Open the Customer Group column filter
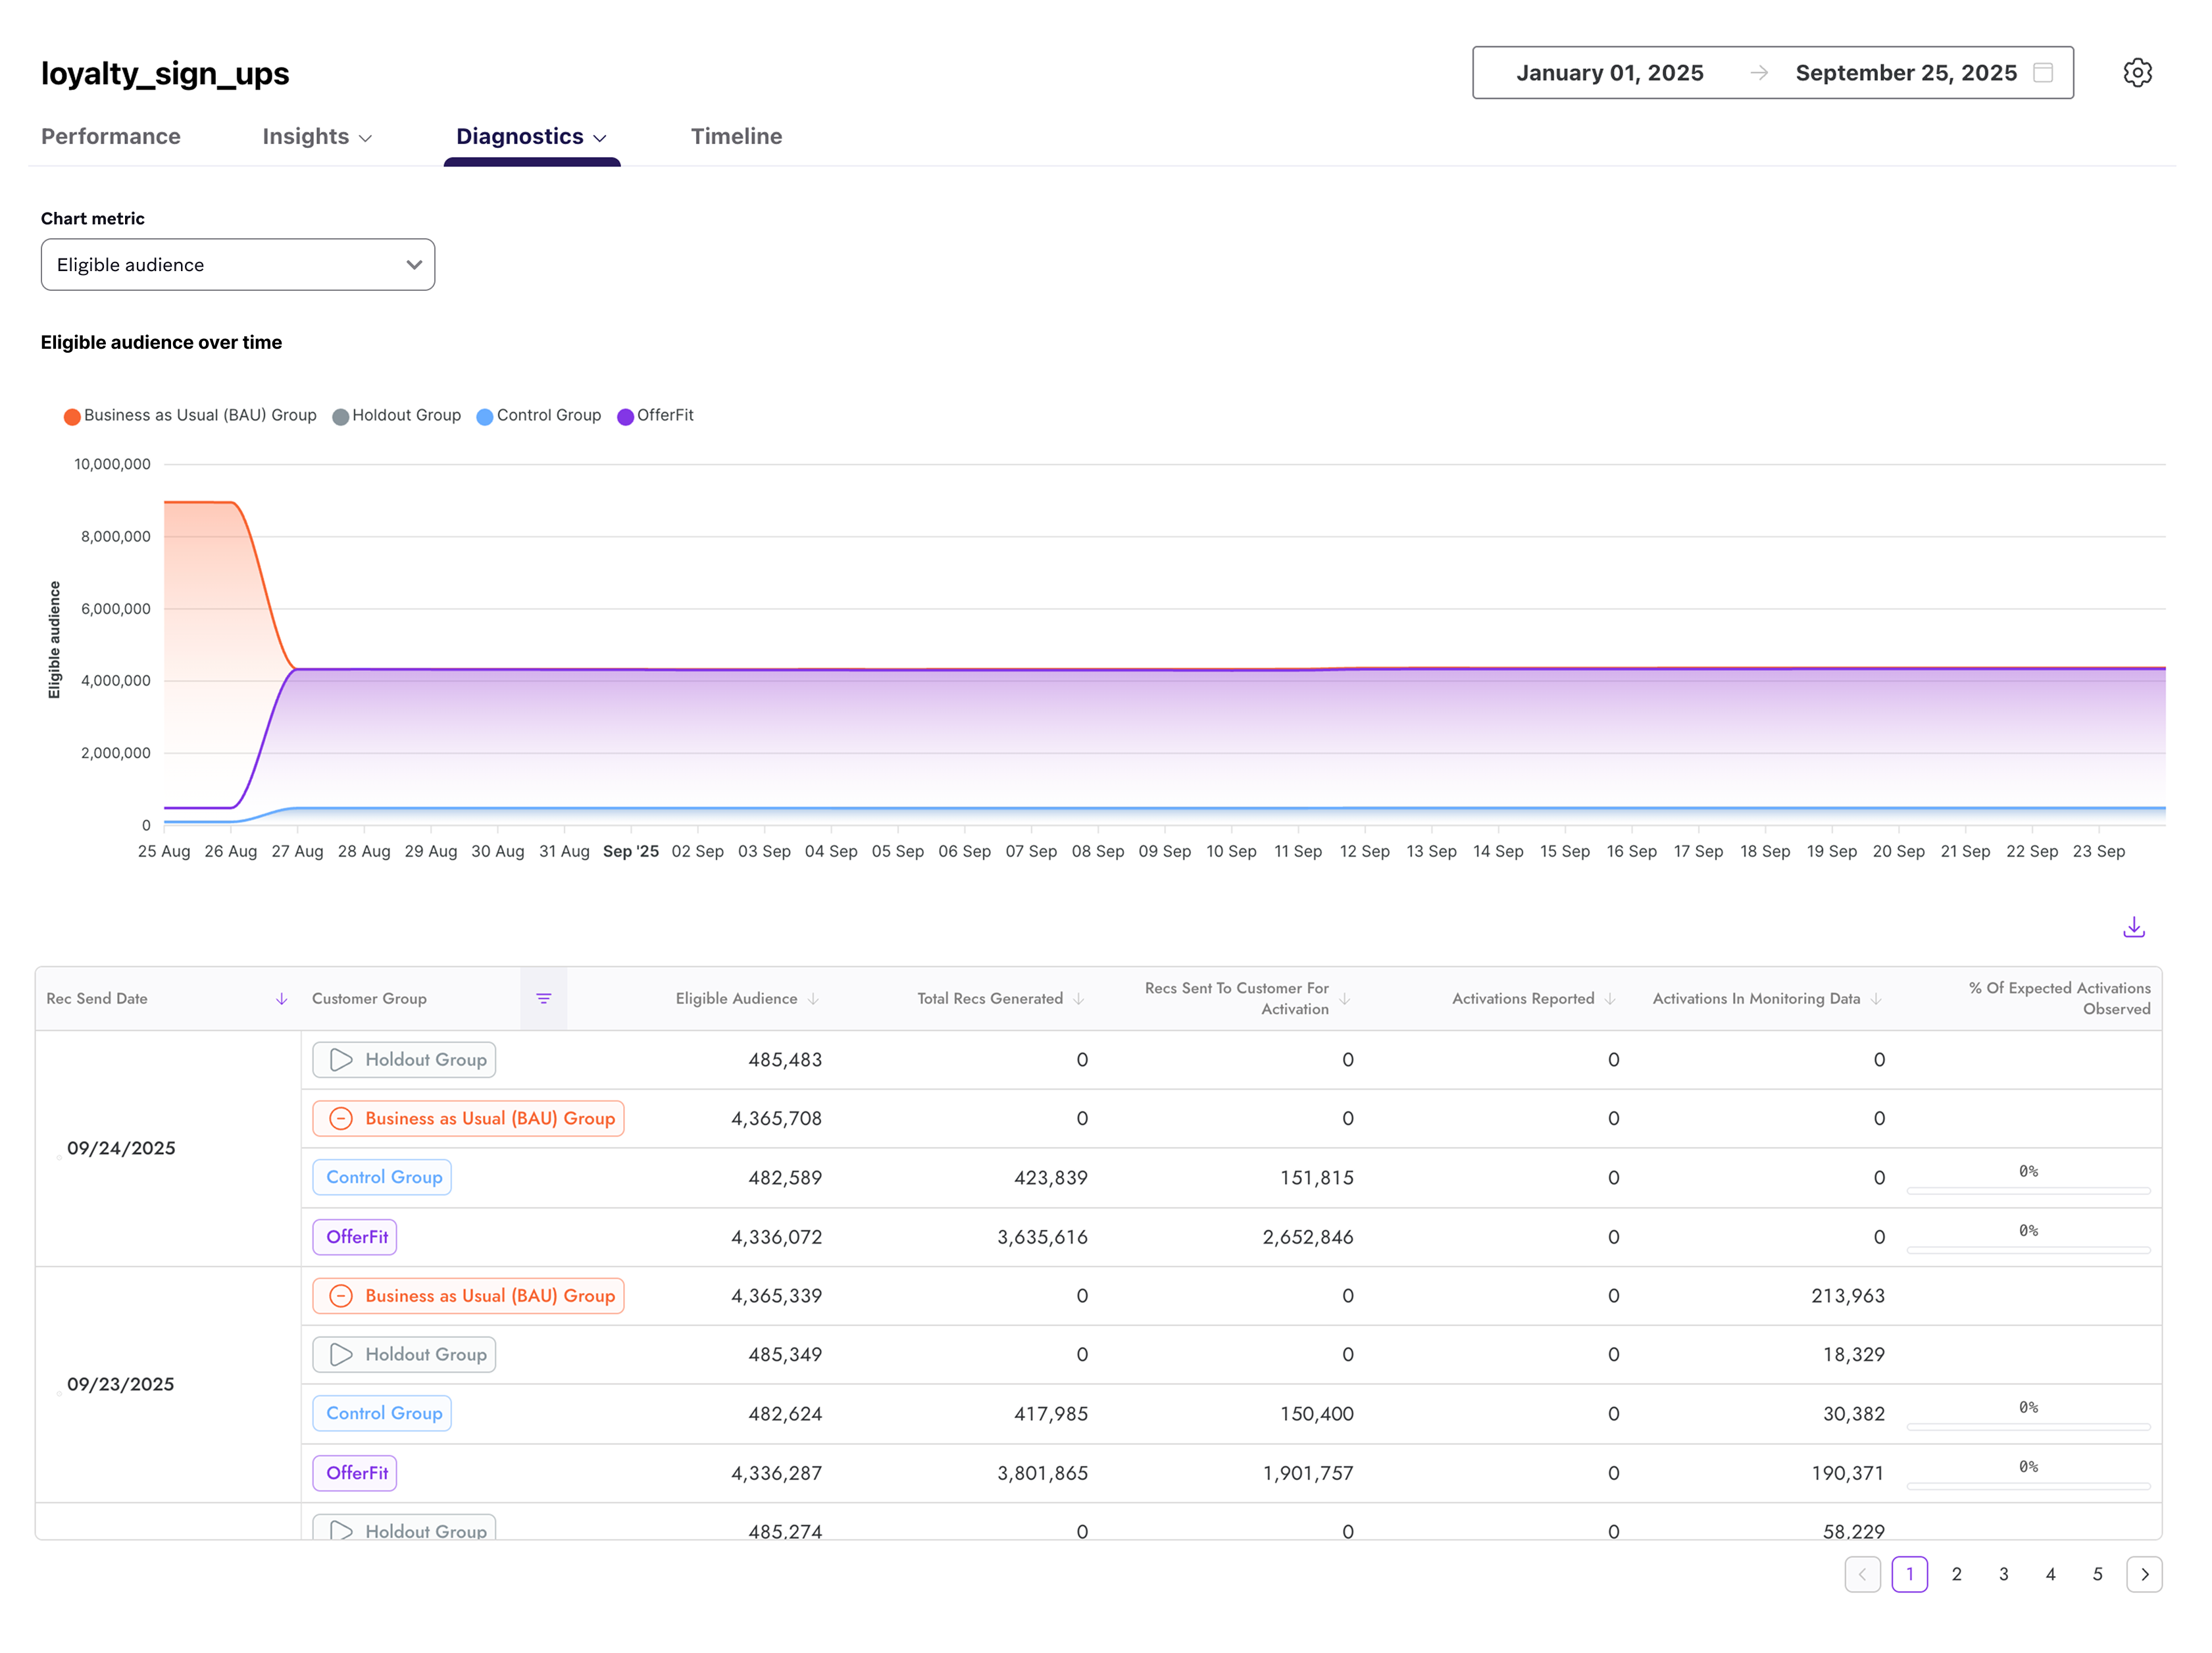The width and height of the screenshot is (2212, 1653). [544, 998]
